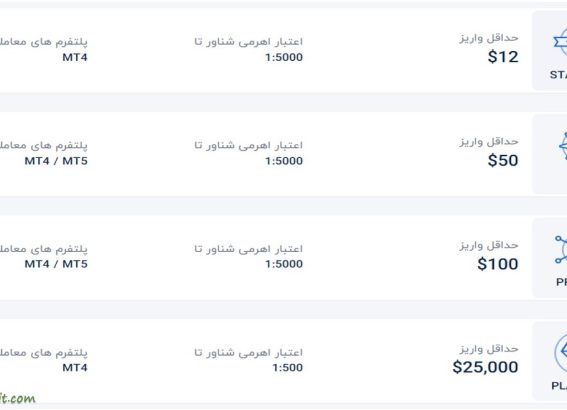The width and height of the screenshot is (567, 410).
Task: Click the green watermark website link
Action: 18,398
